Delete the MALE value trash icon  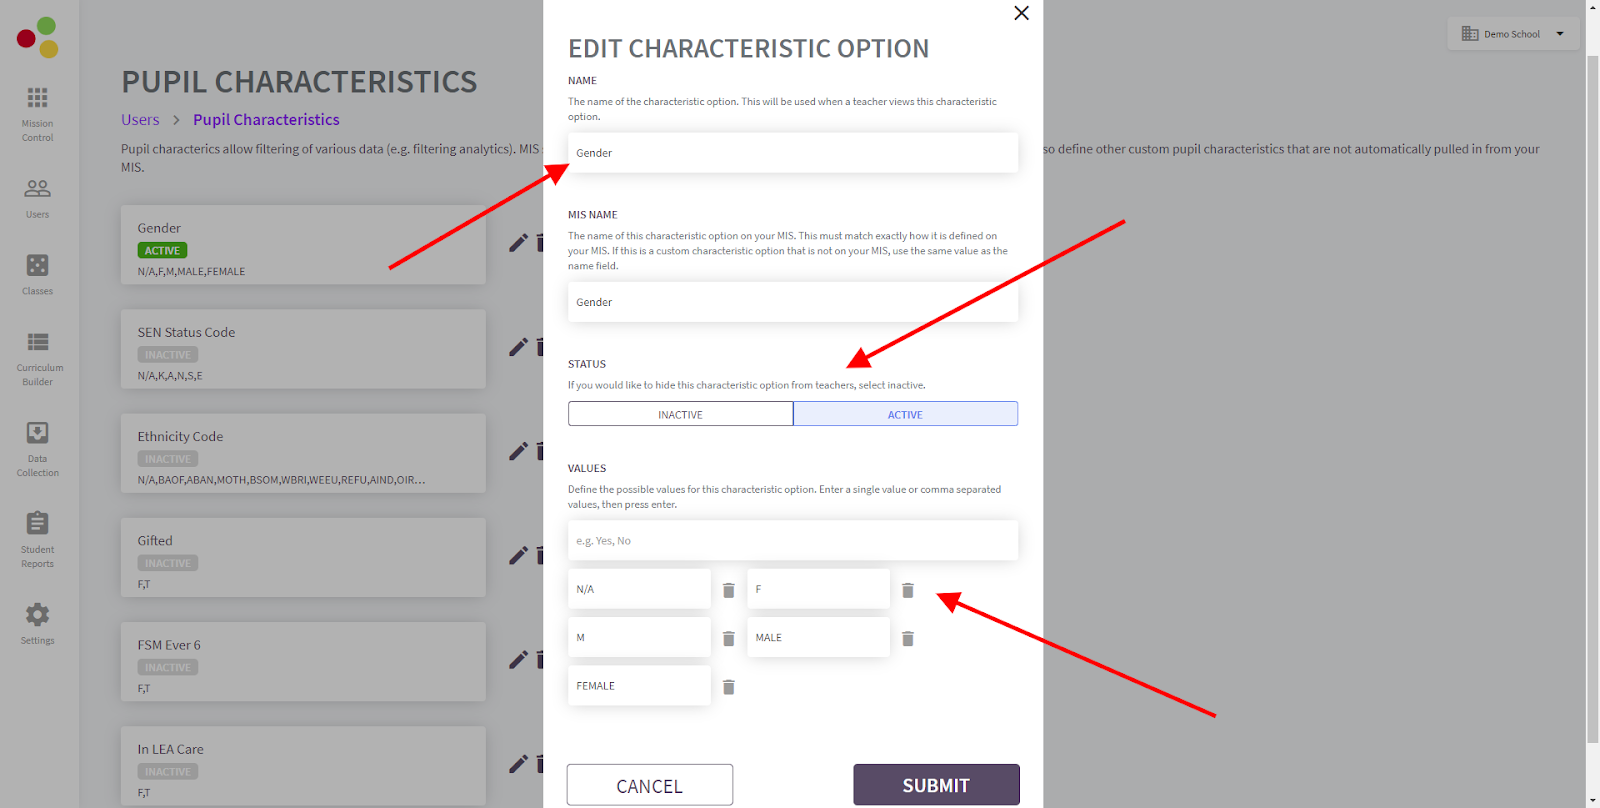coord(908,638)
